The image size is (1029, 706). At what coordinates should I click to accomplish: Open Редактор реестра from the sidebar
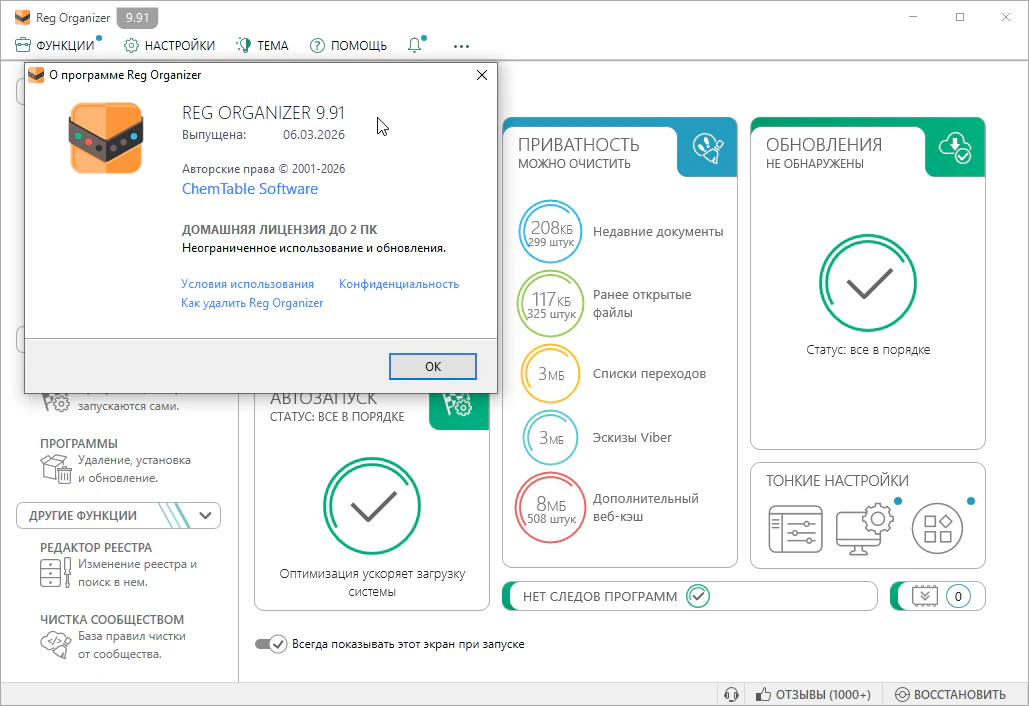pyautogui.click(x=96, y=547)
